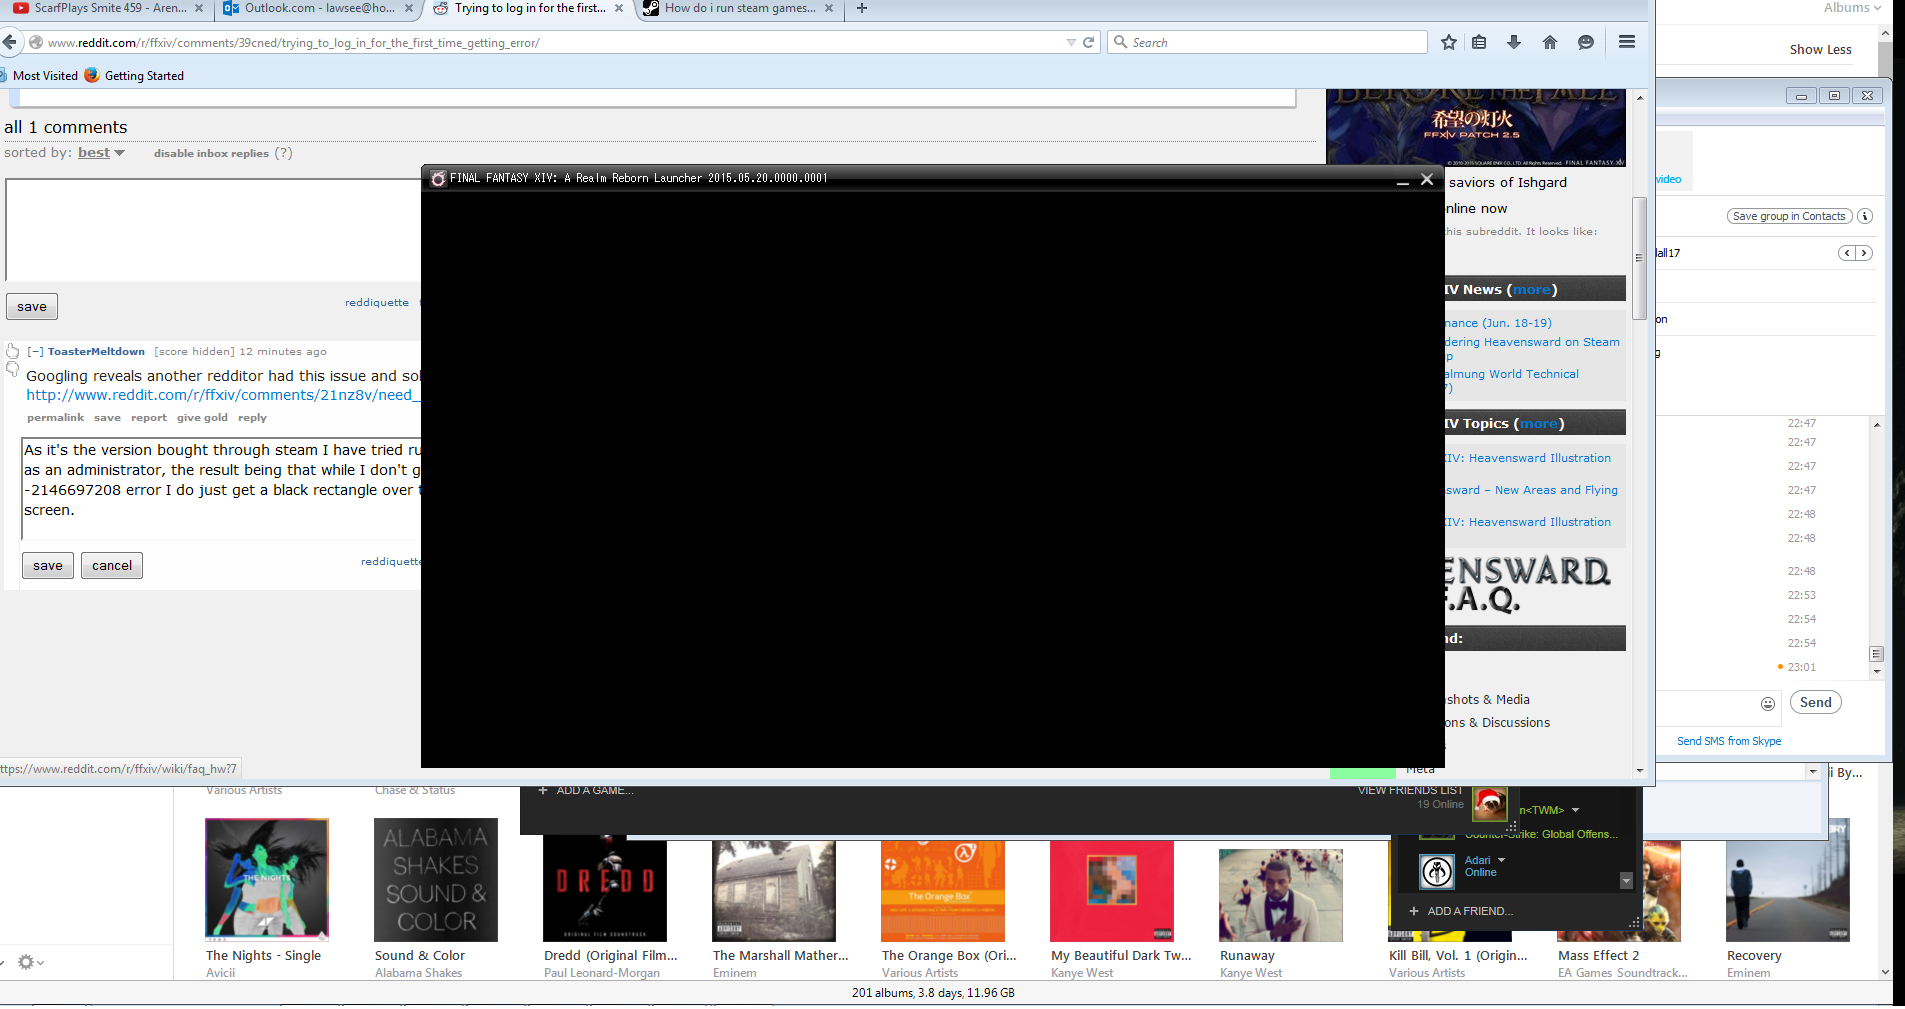The image size is (1905, 1009).
Task: Open the Skype emoticon picker
Action: pyautogui.click(x=1768, y=703)
